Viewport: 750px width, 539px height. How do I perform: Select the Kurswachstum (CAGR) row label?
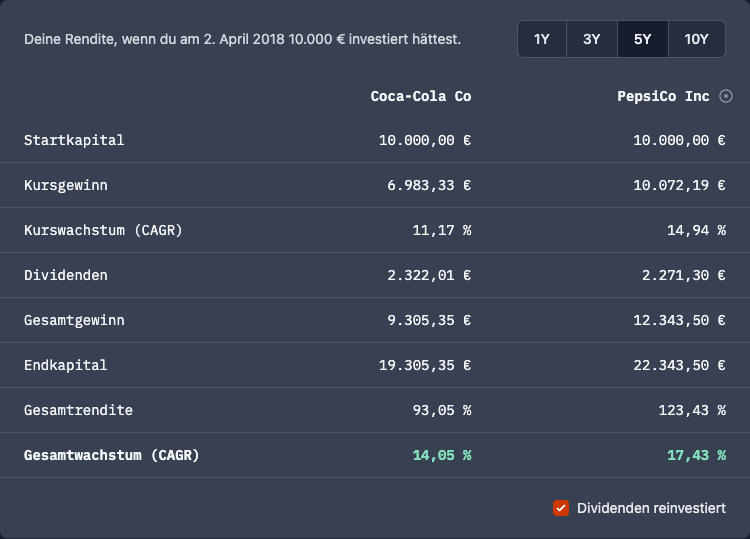pyautogui.click(x=103, y=230)
